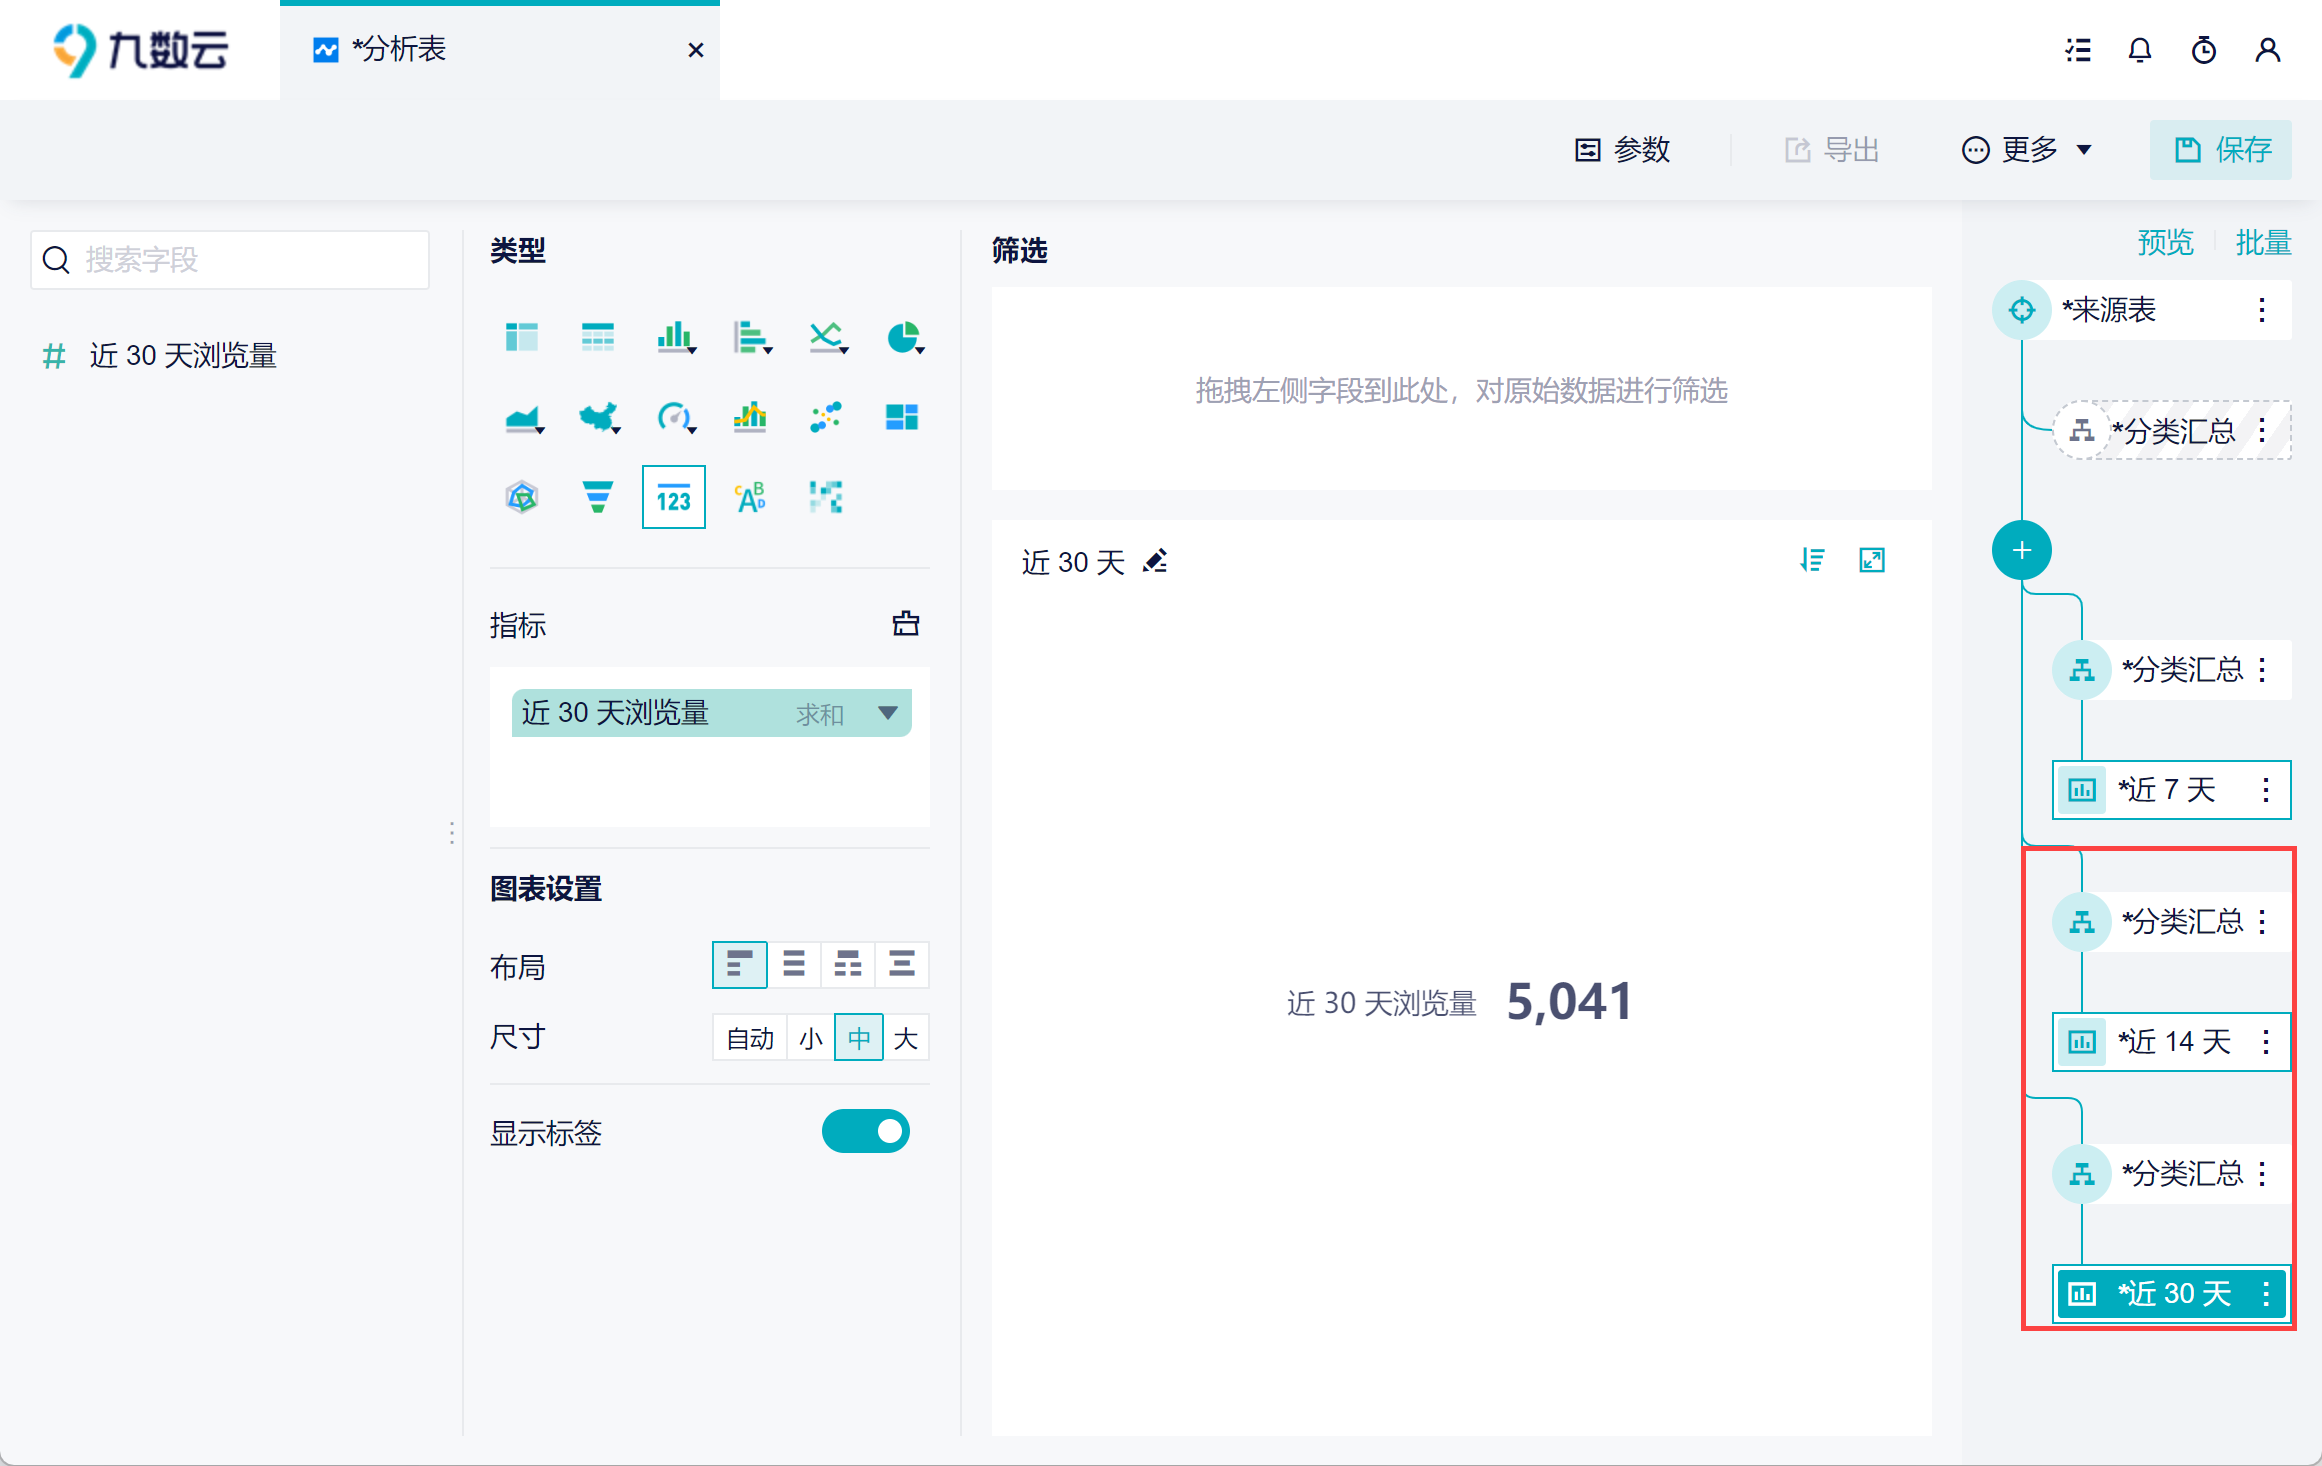Select the map chart type icon
The image size is (2322, 1466).
[598, 417]
